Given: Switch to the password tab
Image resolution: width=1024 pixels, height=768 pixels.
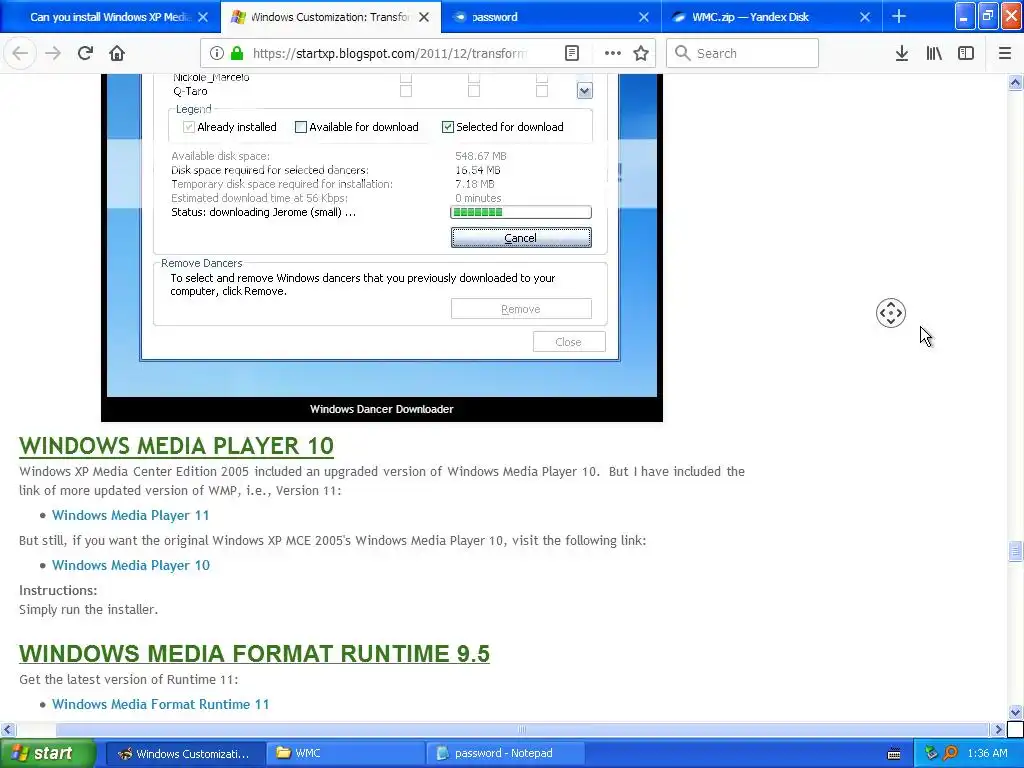Looking at the screenshot, I should pyautogui.click(x=551, y=17).
